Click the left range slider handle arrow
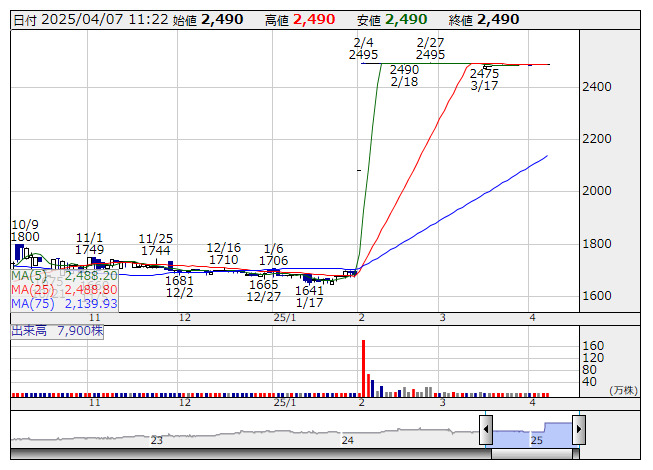 [486, 429]
